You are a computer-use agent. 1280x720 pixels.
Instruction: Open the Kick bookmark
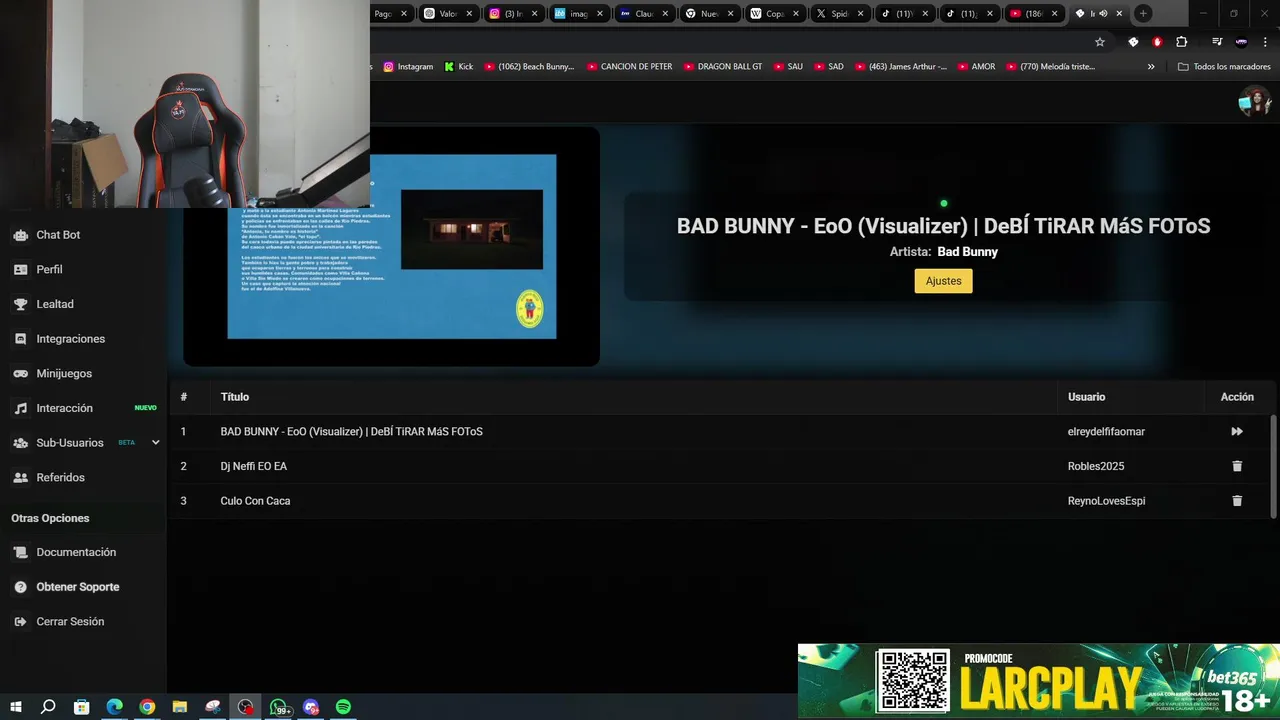coord(457,67)
